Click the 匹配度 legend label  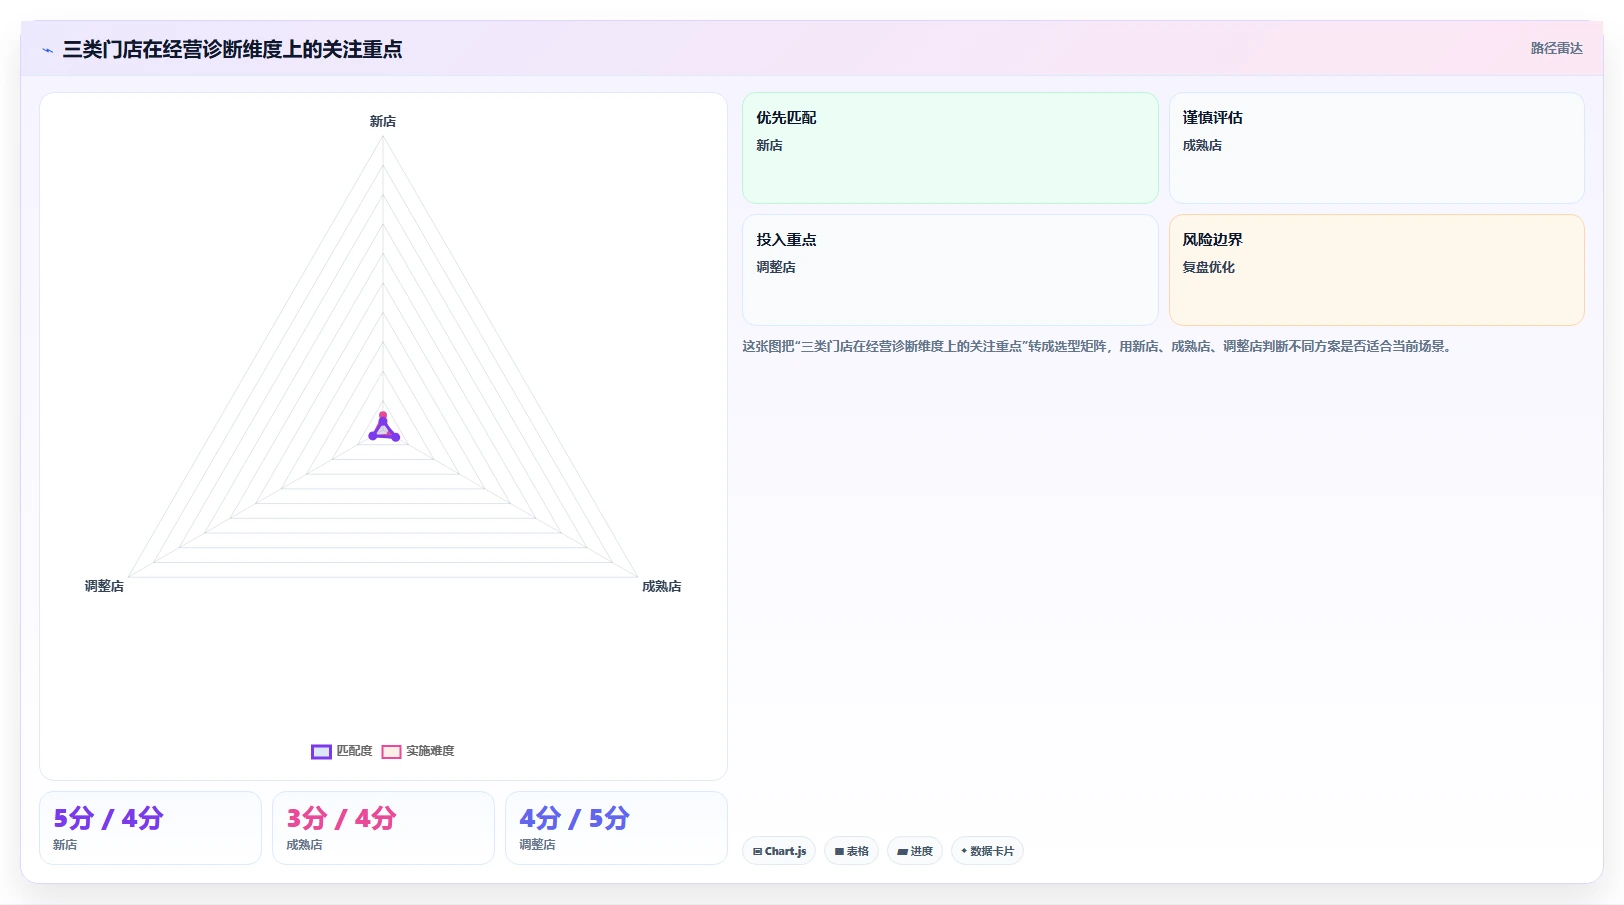pos(354,751)
